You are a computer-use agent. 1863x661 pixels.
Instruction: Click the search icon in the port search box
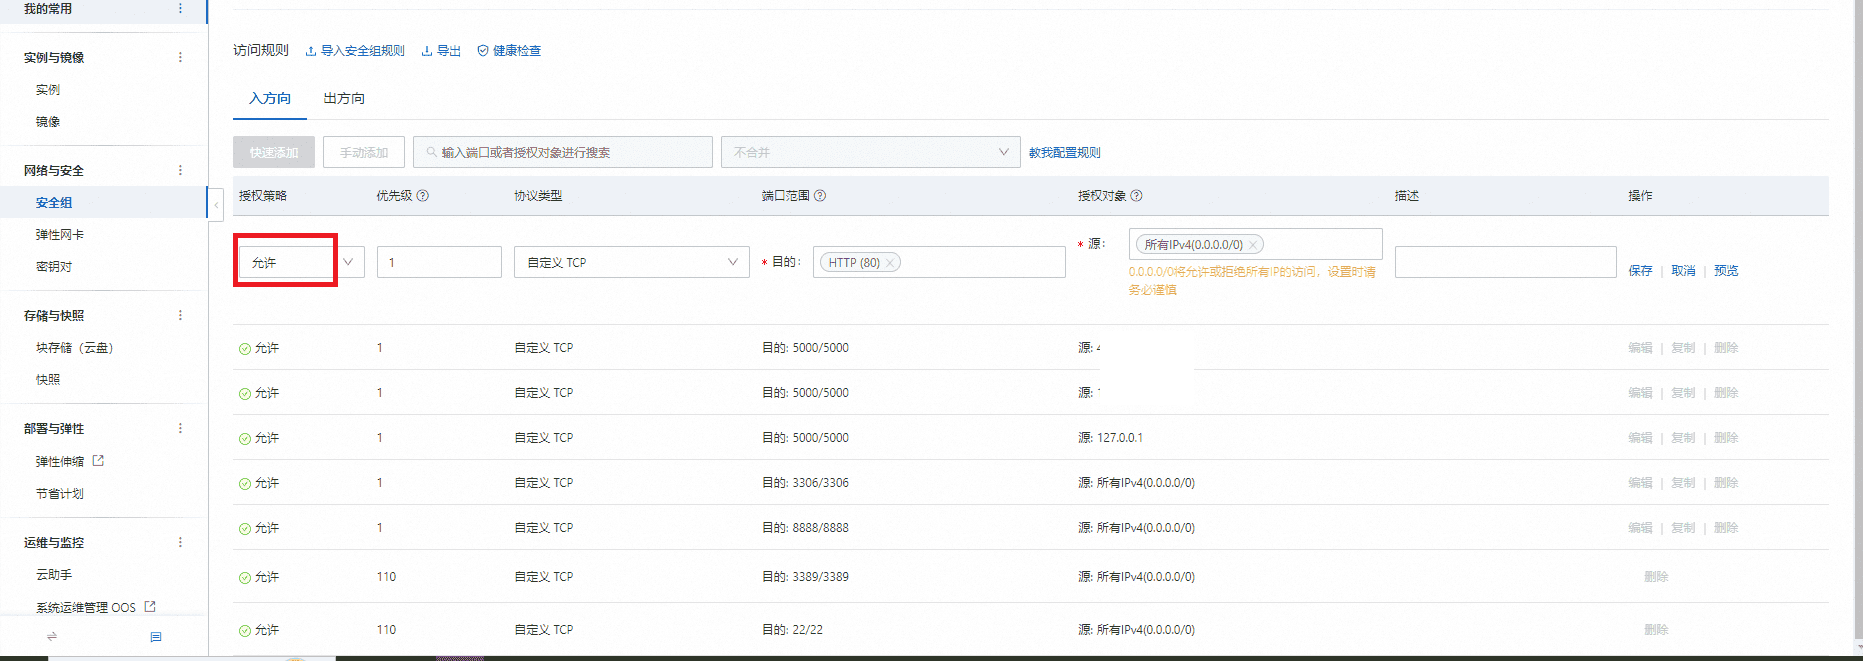click(432, 153)
